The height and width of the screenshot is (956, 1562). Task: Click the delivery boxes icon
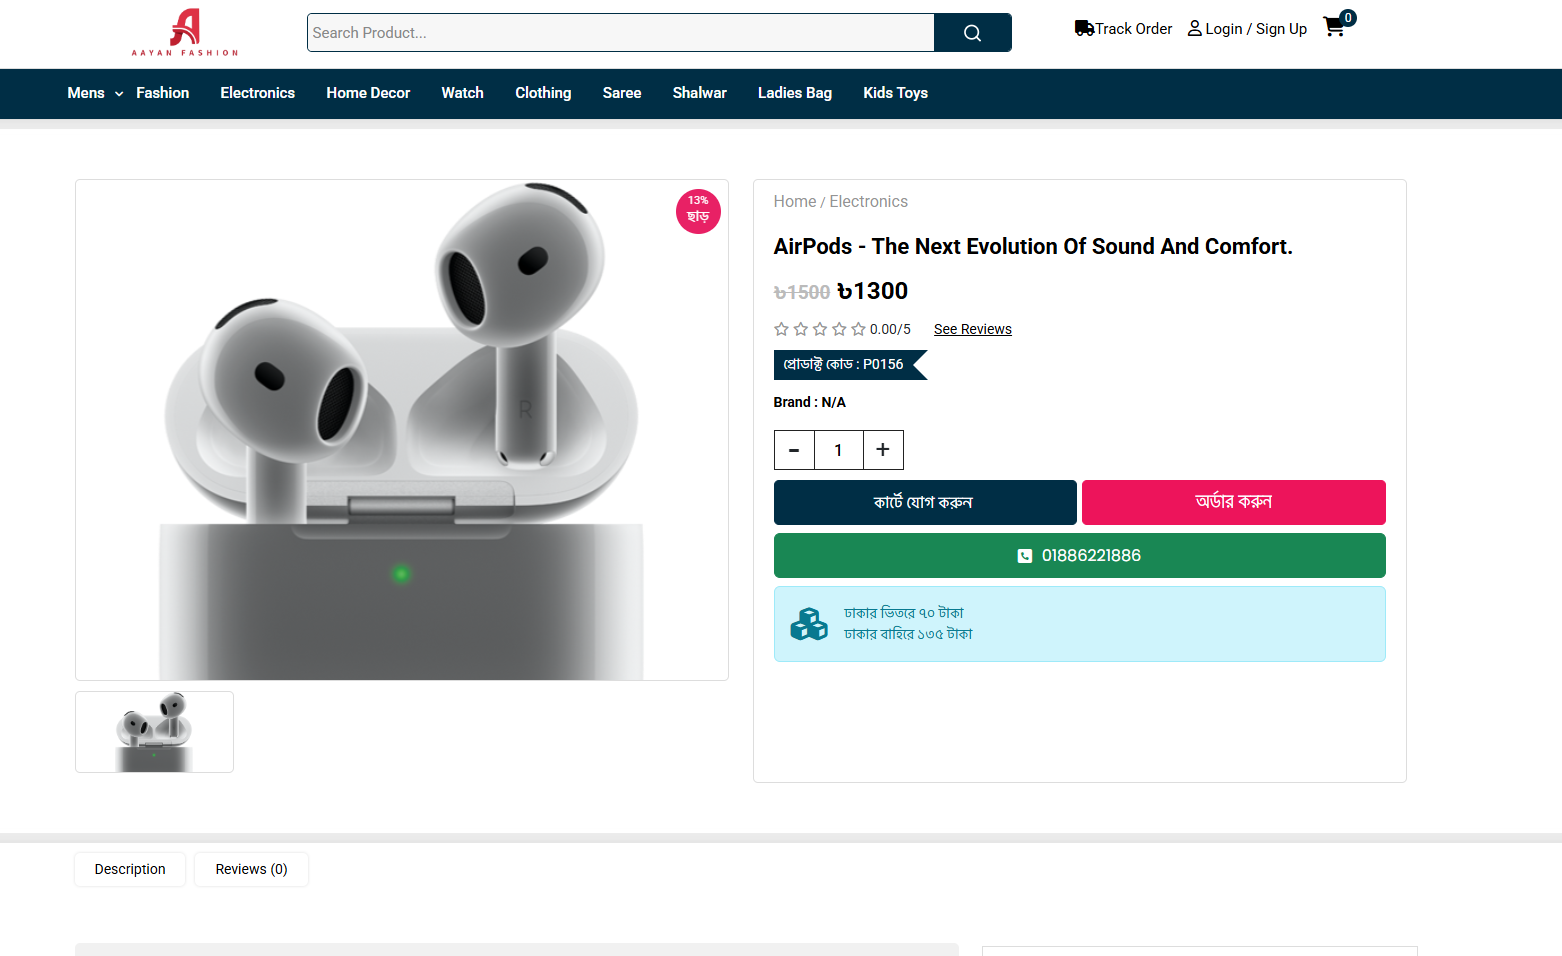(x=809, y=624)
